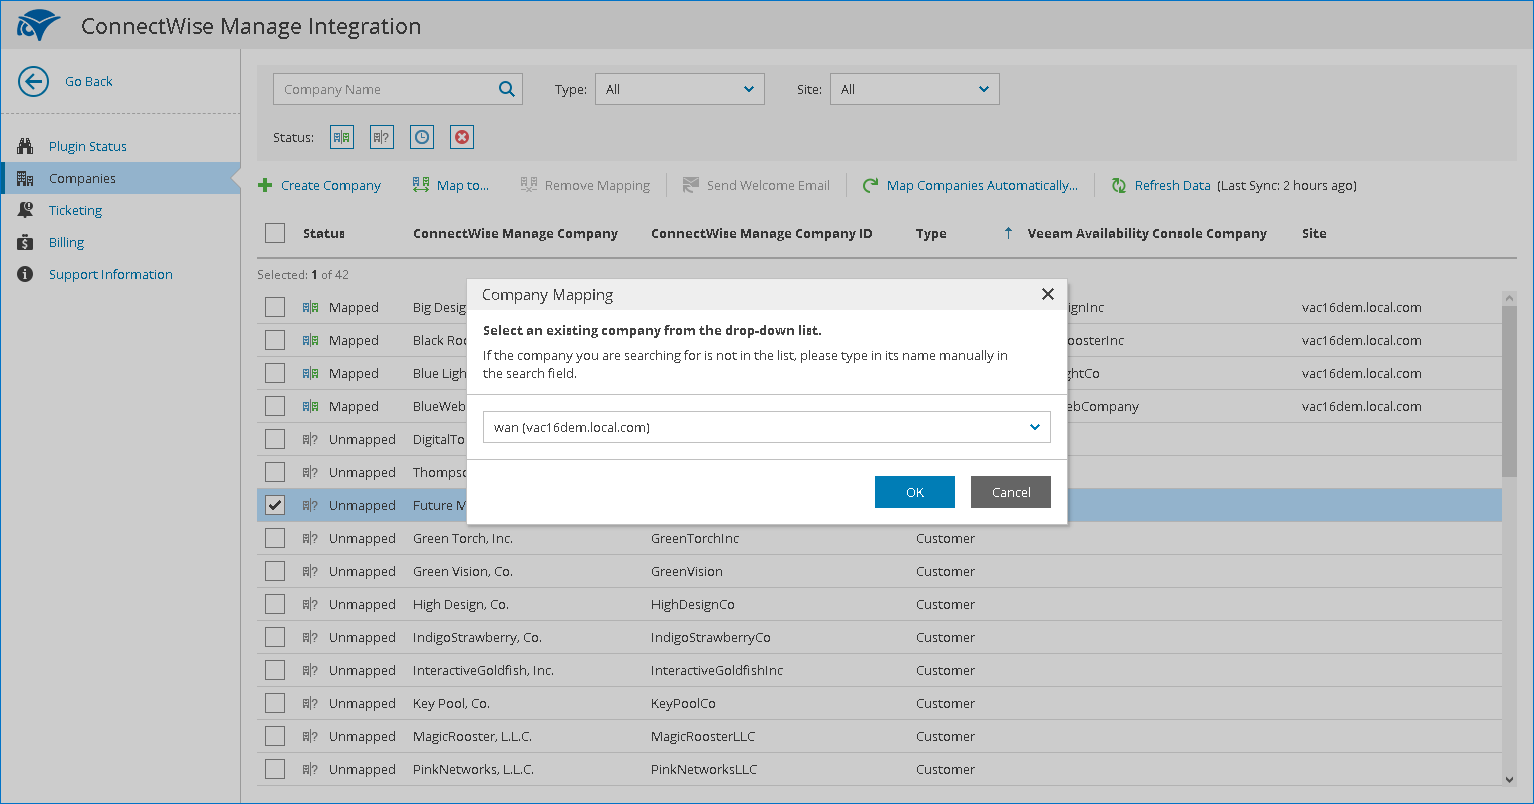Click the mapped status filter icon
The image size is (1534, 804).
pyautogui.click(x=342, y=138)
